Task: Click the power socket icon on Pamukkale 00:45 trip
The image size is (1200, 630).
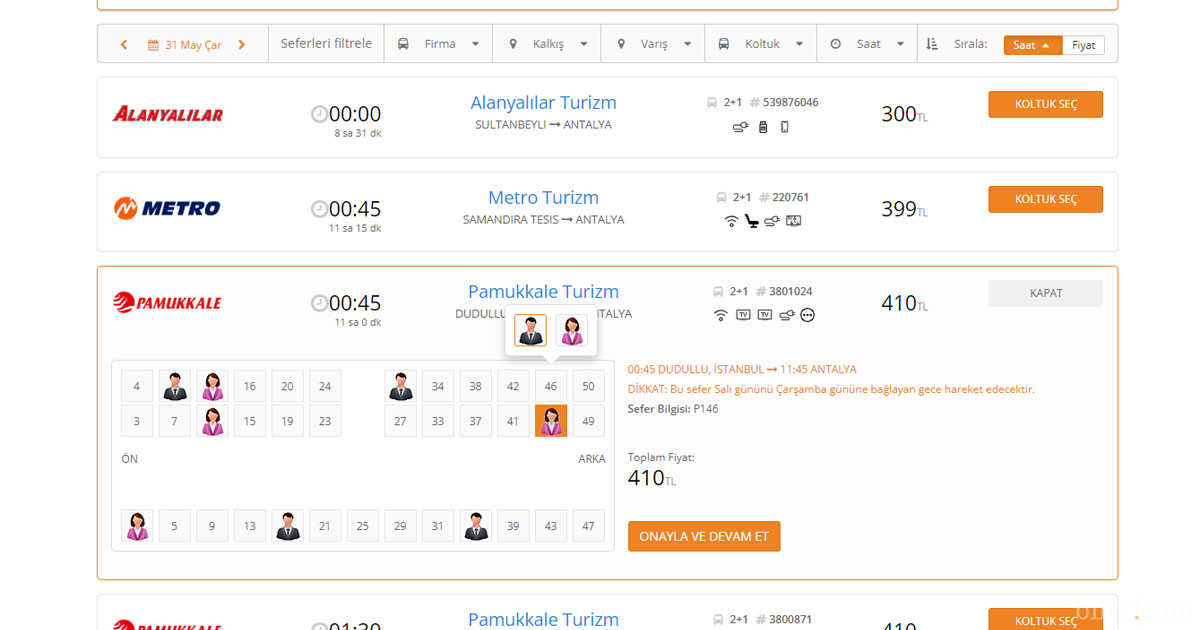Action: point(786,315)
